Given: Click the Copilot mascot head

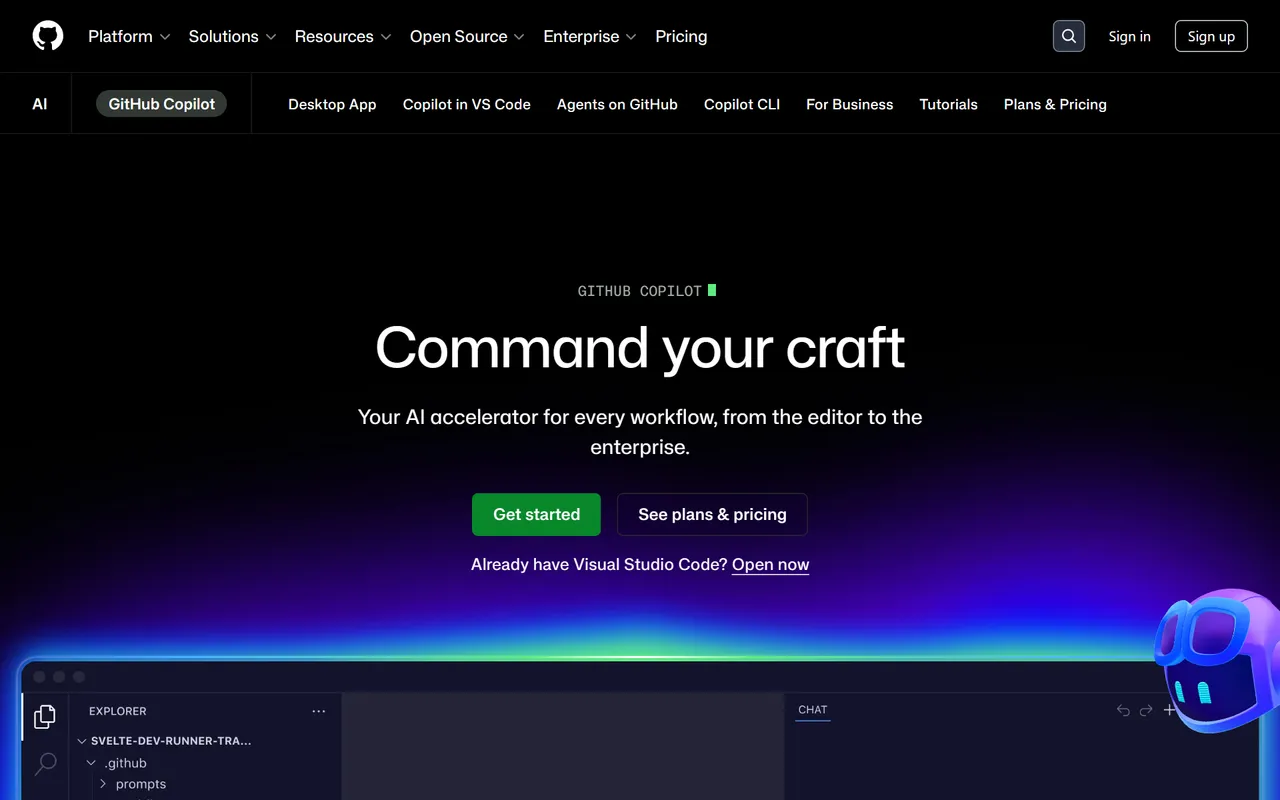Looking at the screenshot, I should click(x=1217, y=660).
